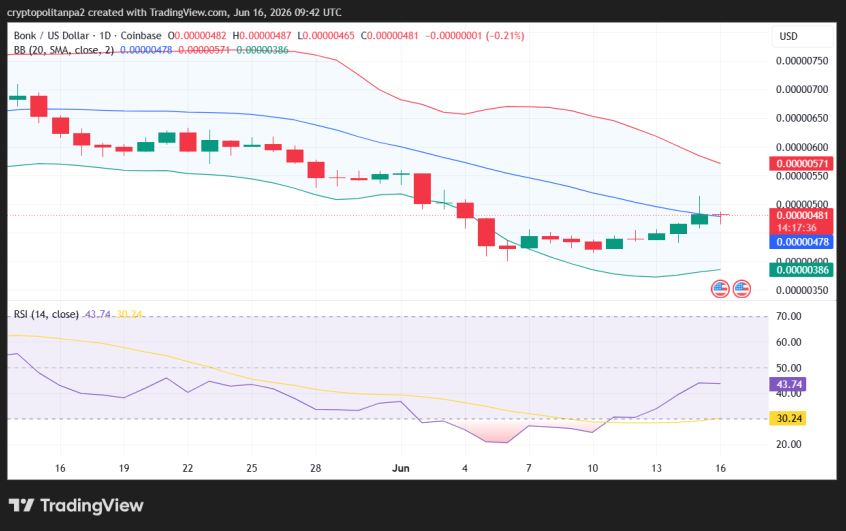Click the 50.00 RSI axis label
This screenshot has height=531, width=846.
pos(788,368)
